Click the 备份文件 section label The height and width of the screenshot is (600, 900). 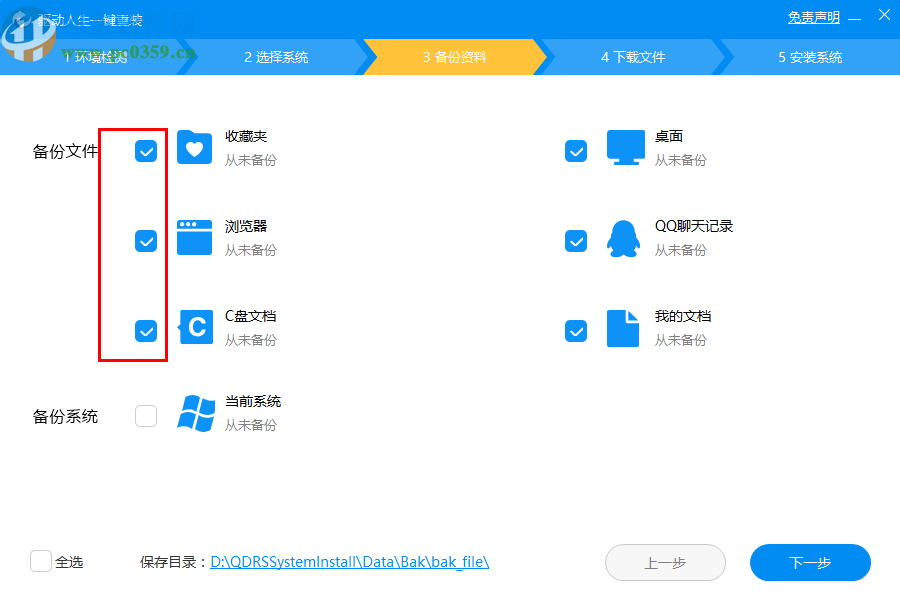point(65,152)
